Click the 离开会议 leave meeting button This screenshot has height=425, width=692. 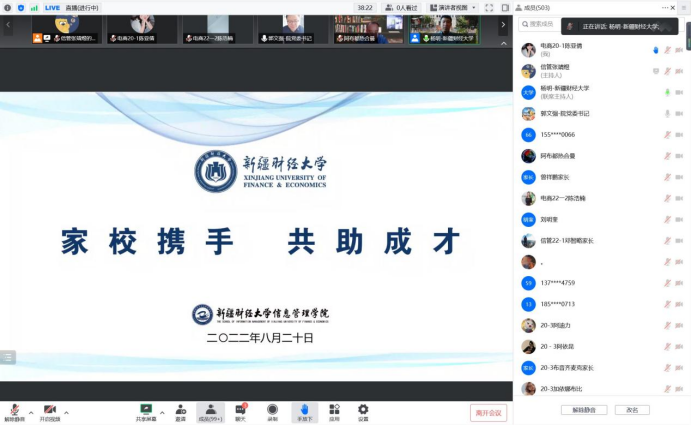pos(488,413)
